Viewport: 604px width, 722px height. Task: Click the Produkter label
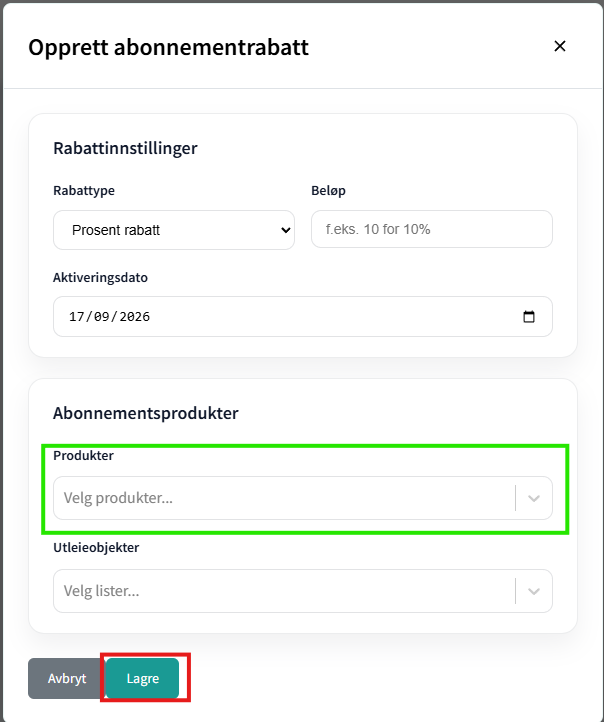pos(83,455)
